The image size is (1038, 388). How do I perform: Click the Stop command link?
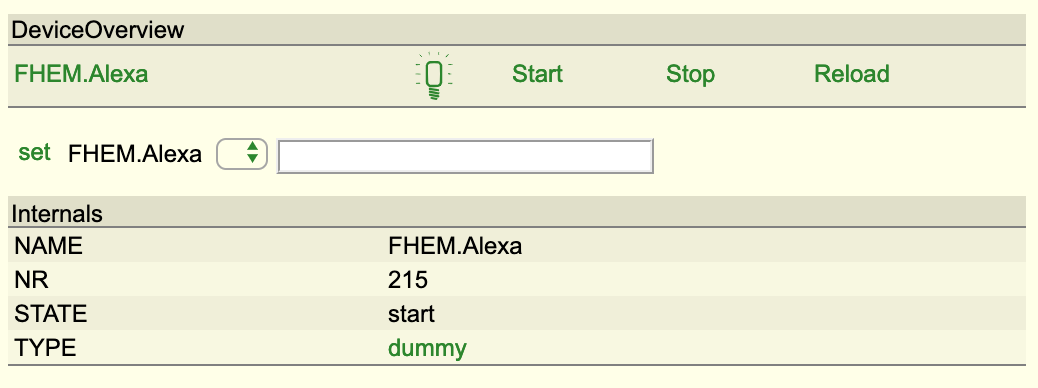[x=690, y=74]
